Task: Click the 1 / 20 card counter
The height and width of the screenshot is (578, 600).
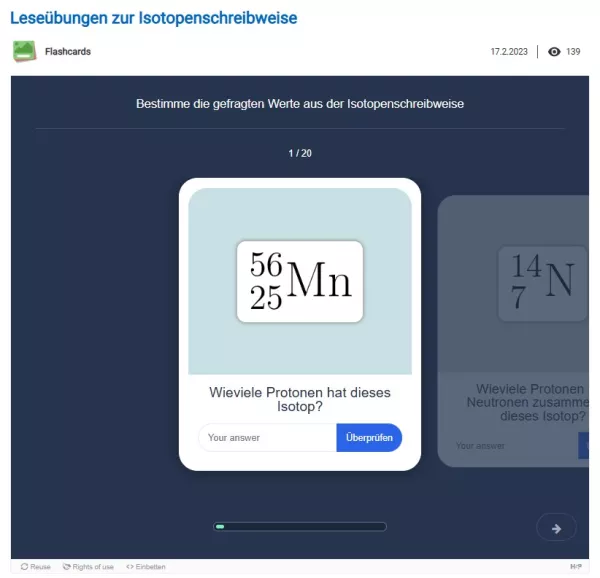Action: click(x=300, y=153)
